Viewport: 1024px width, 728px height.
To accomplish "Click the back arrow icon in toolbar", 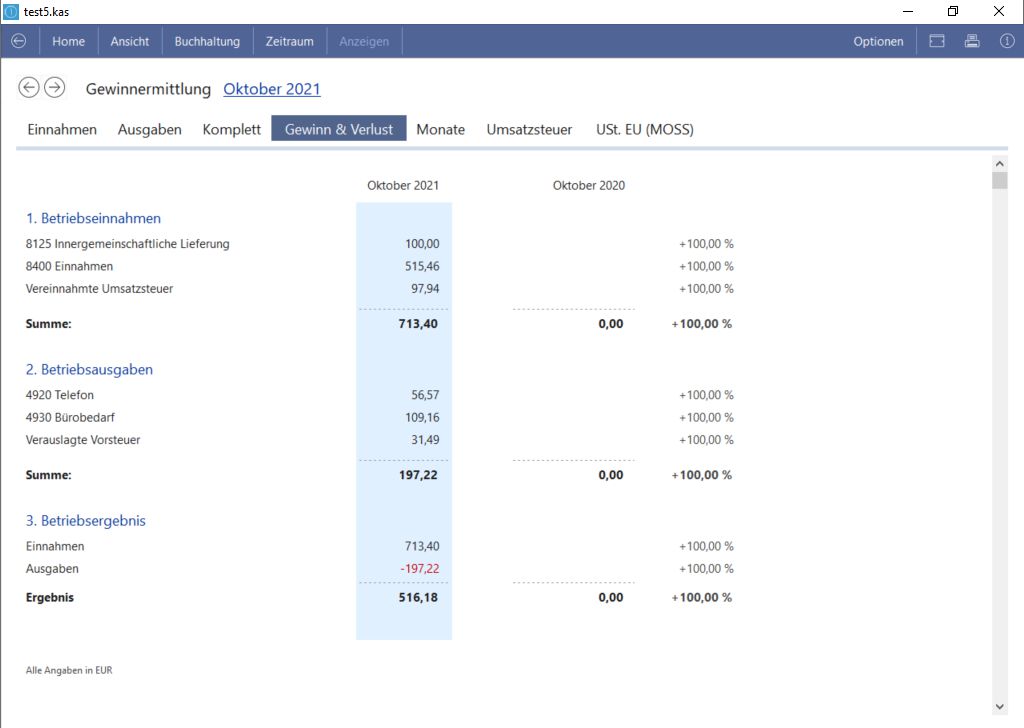I will click(x=19, y=41).
